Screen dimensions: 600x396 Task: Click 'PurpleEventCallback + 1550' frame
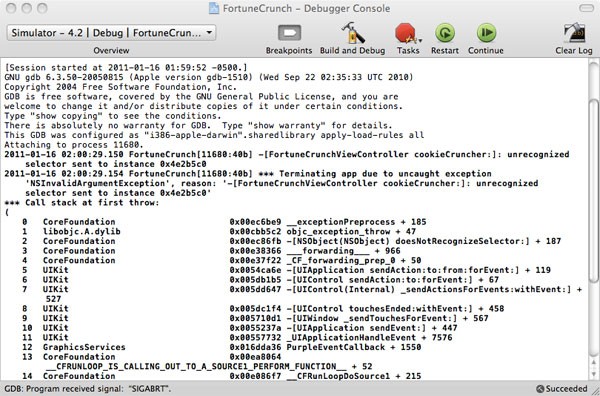click(354, 347)
